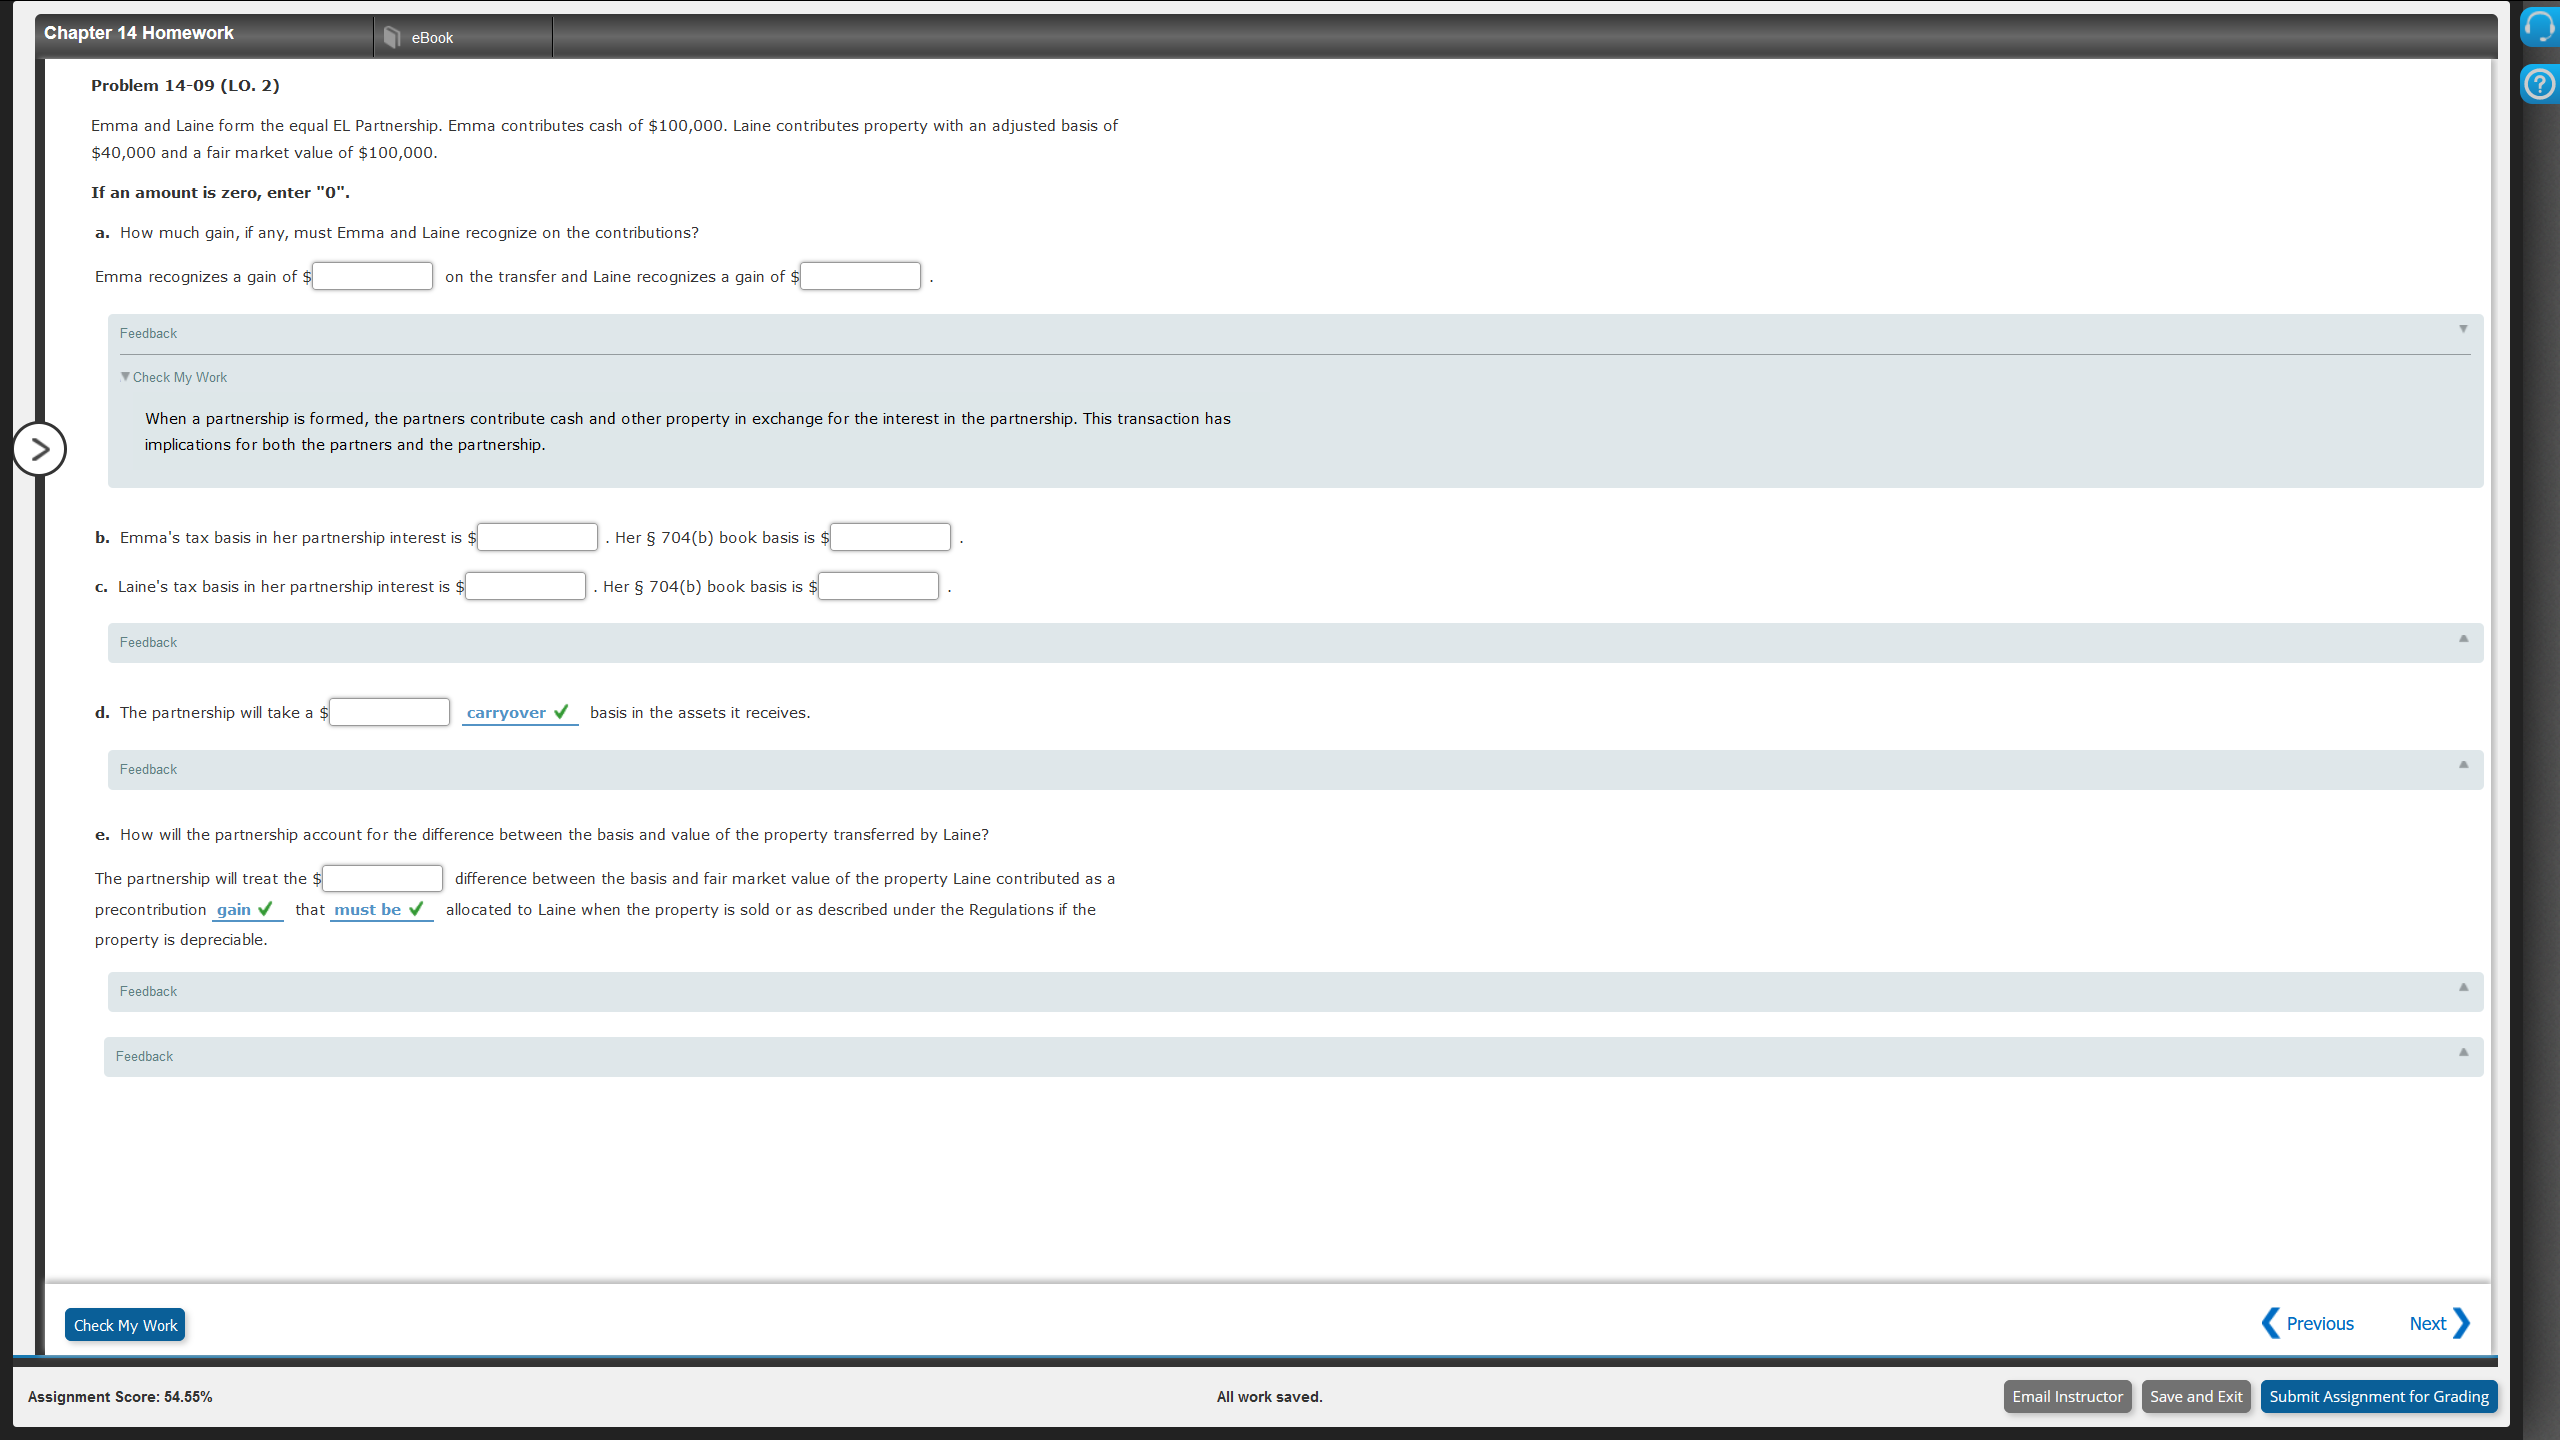2560x1440 pixels.
Task: Open the eBook book icon
Action: coord(392,37)
